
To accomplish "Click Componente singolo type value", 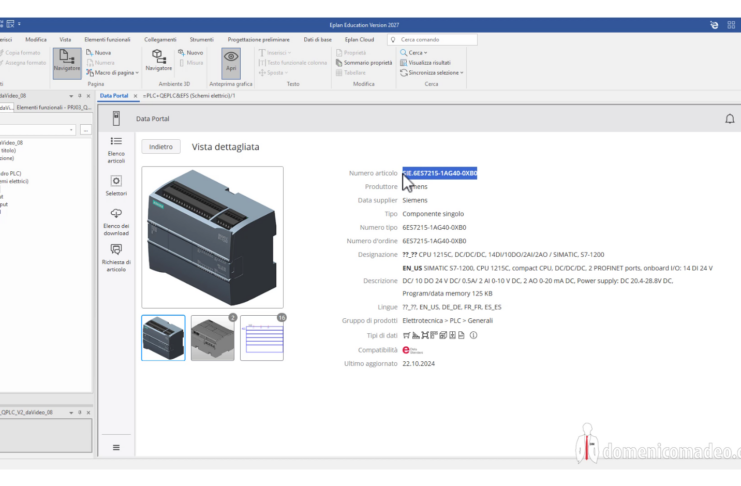I will [433, 214].
